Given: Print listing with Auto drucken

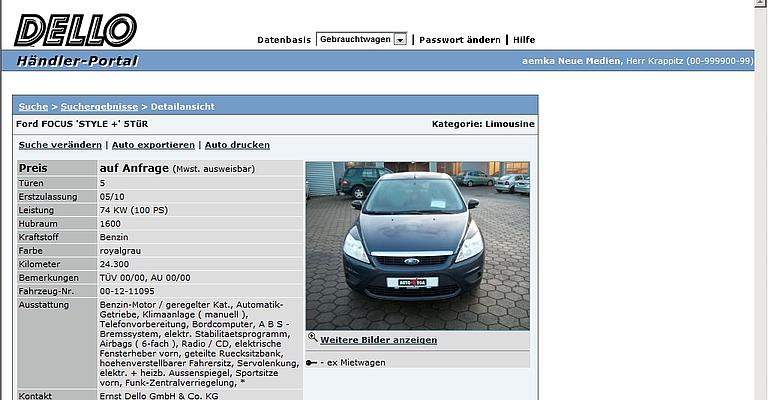Looking at the screenshot, I should pos(237,145).
